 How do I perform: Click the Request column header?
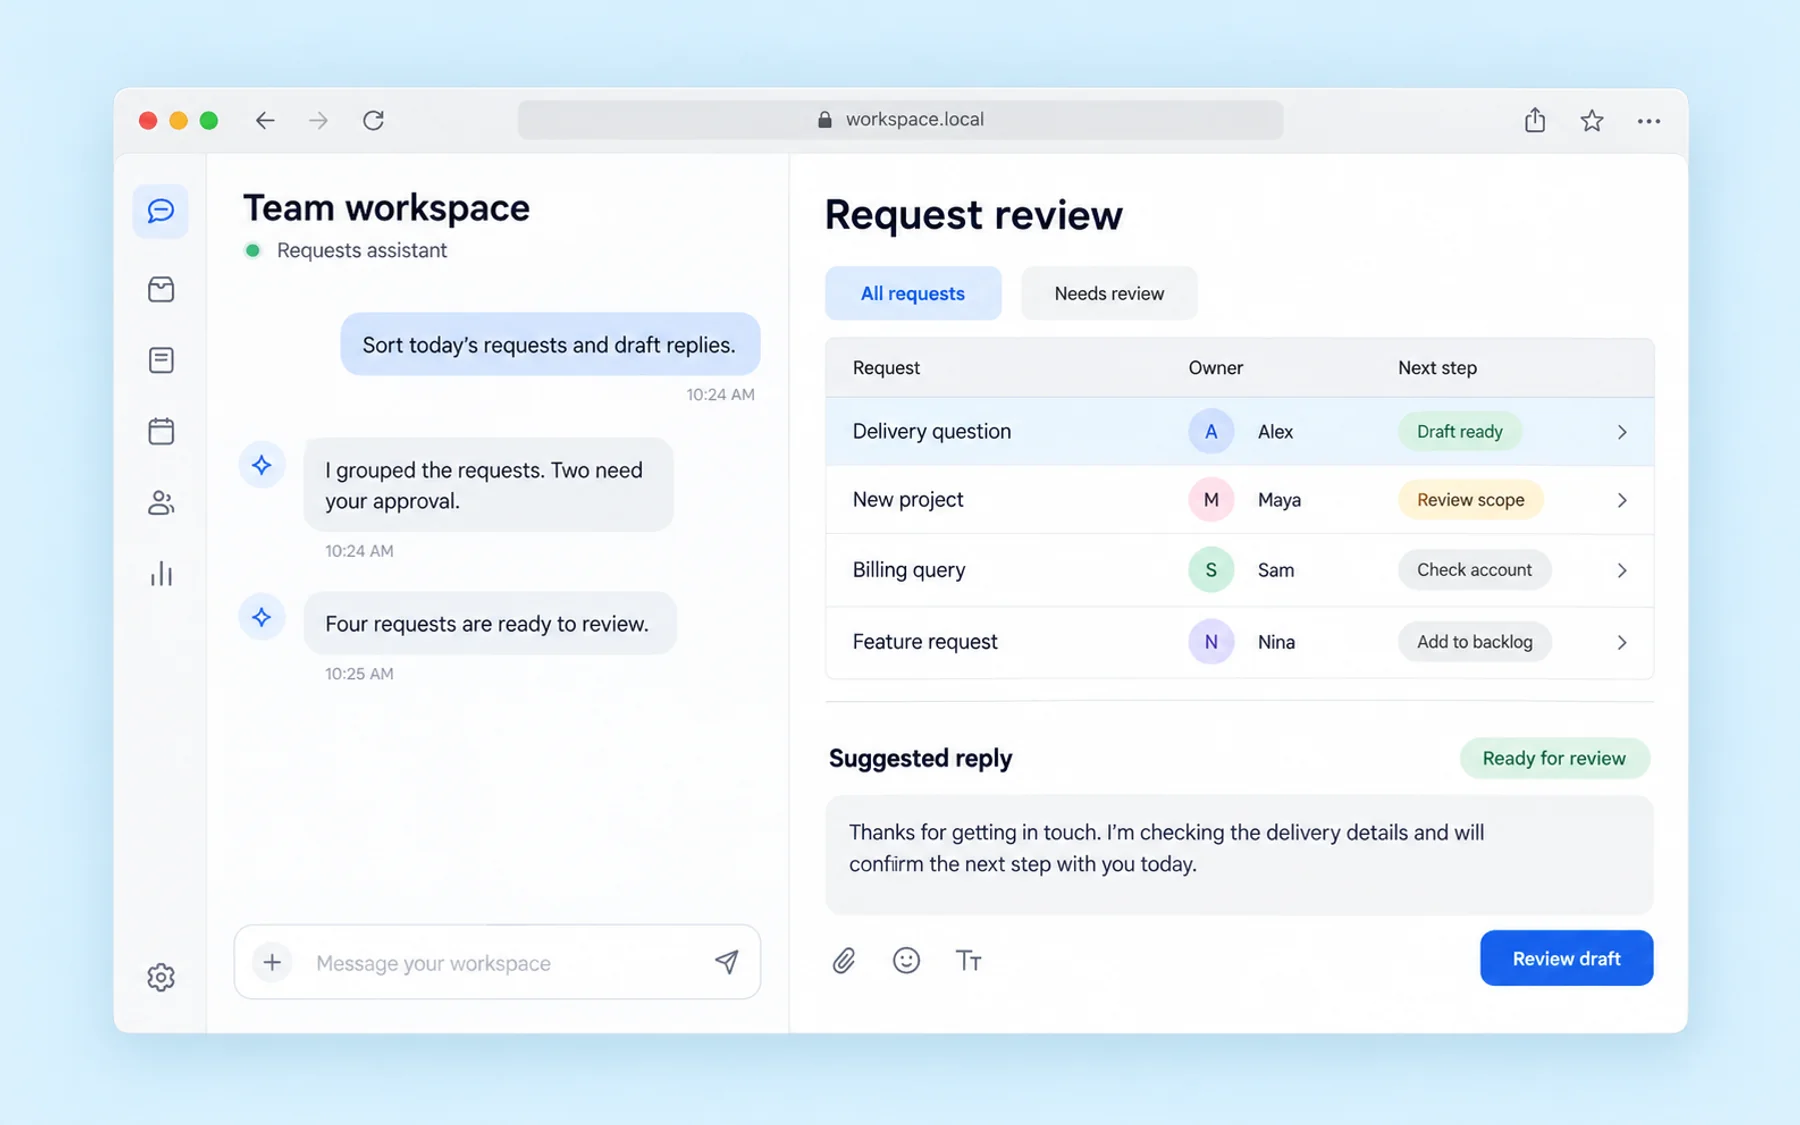pos(886,367)
